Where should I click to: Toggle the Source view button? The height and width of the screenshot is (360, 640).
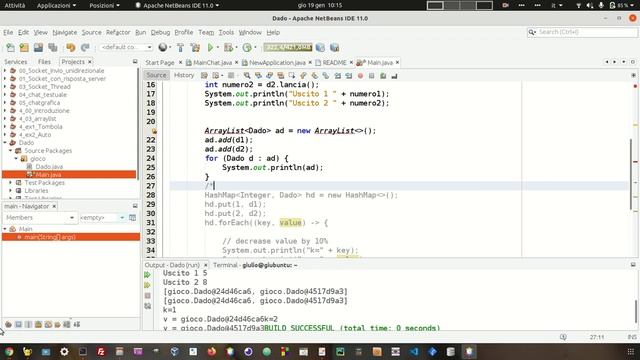pyautogui.click(x=156, y=75)
